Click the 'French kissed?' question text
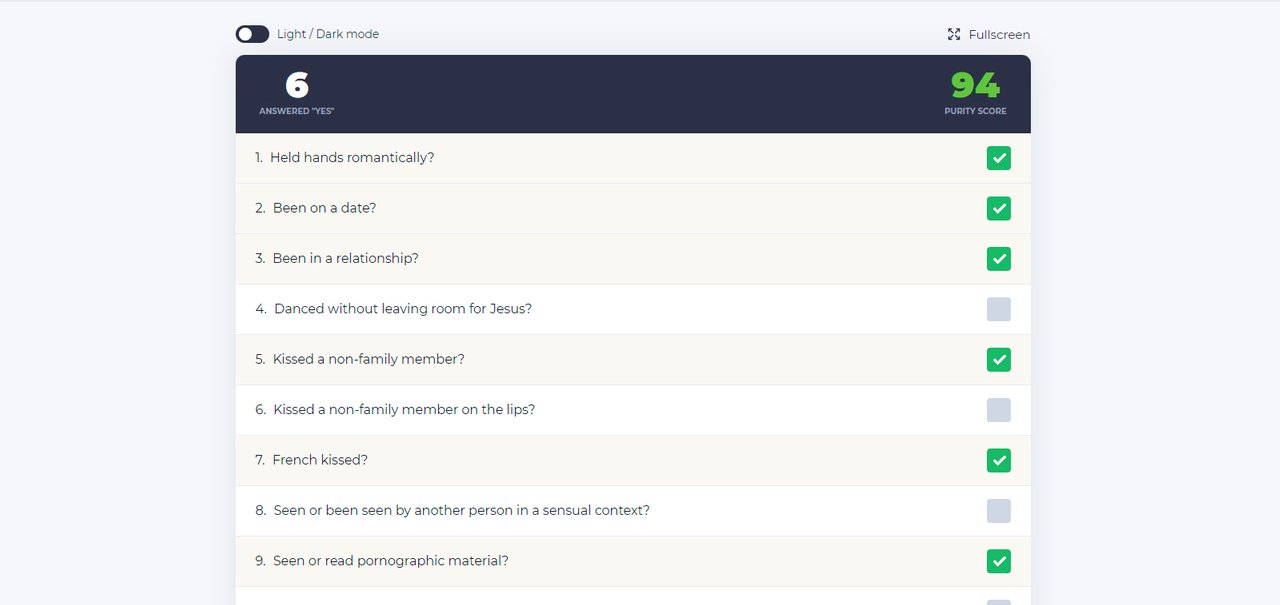1280x605 pixels. click(320, 460)
